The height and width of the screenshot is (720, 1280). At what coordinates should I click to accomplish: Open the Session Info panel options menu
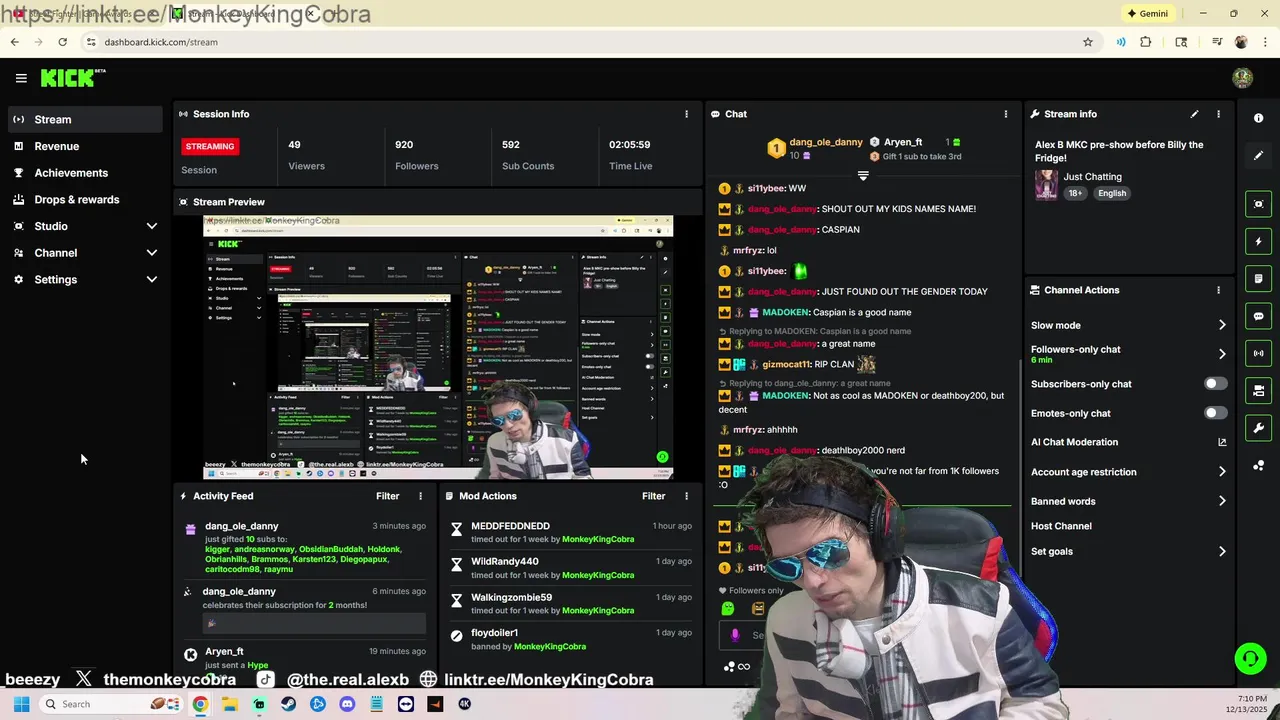[686, 114]
